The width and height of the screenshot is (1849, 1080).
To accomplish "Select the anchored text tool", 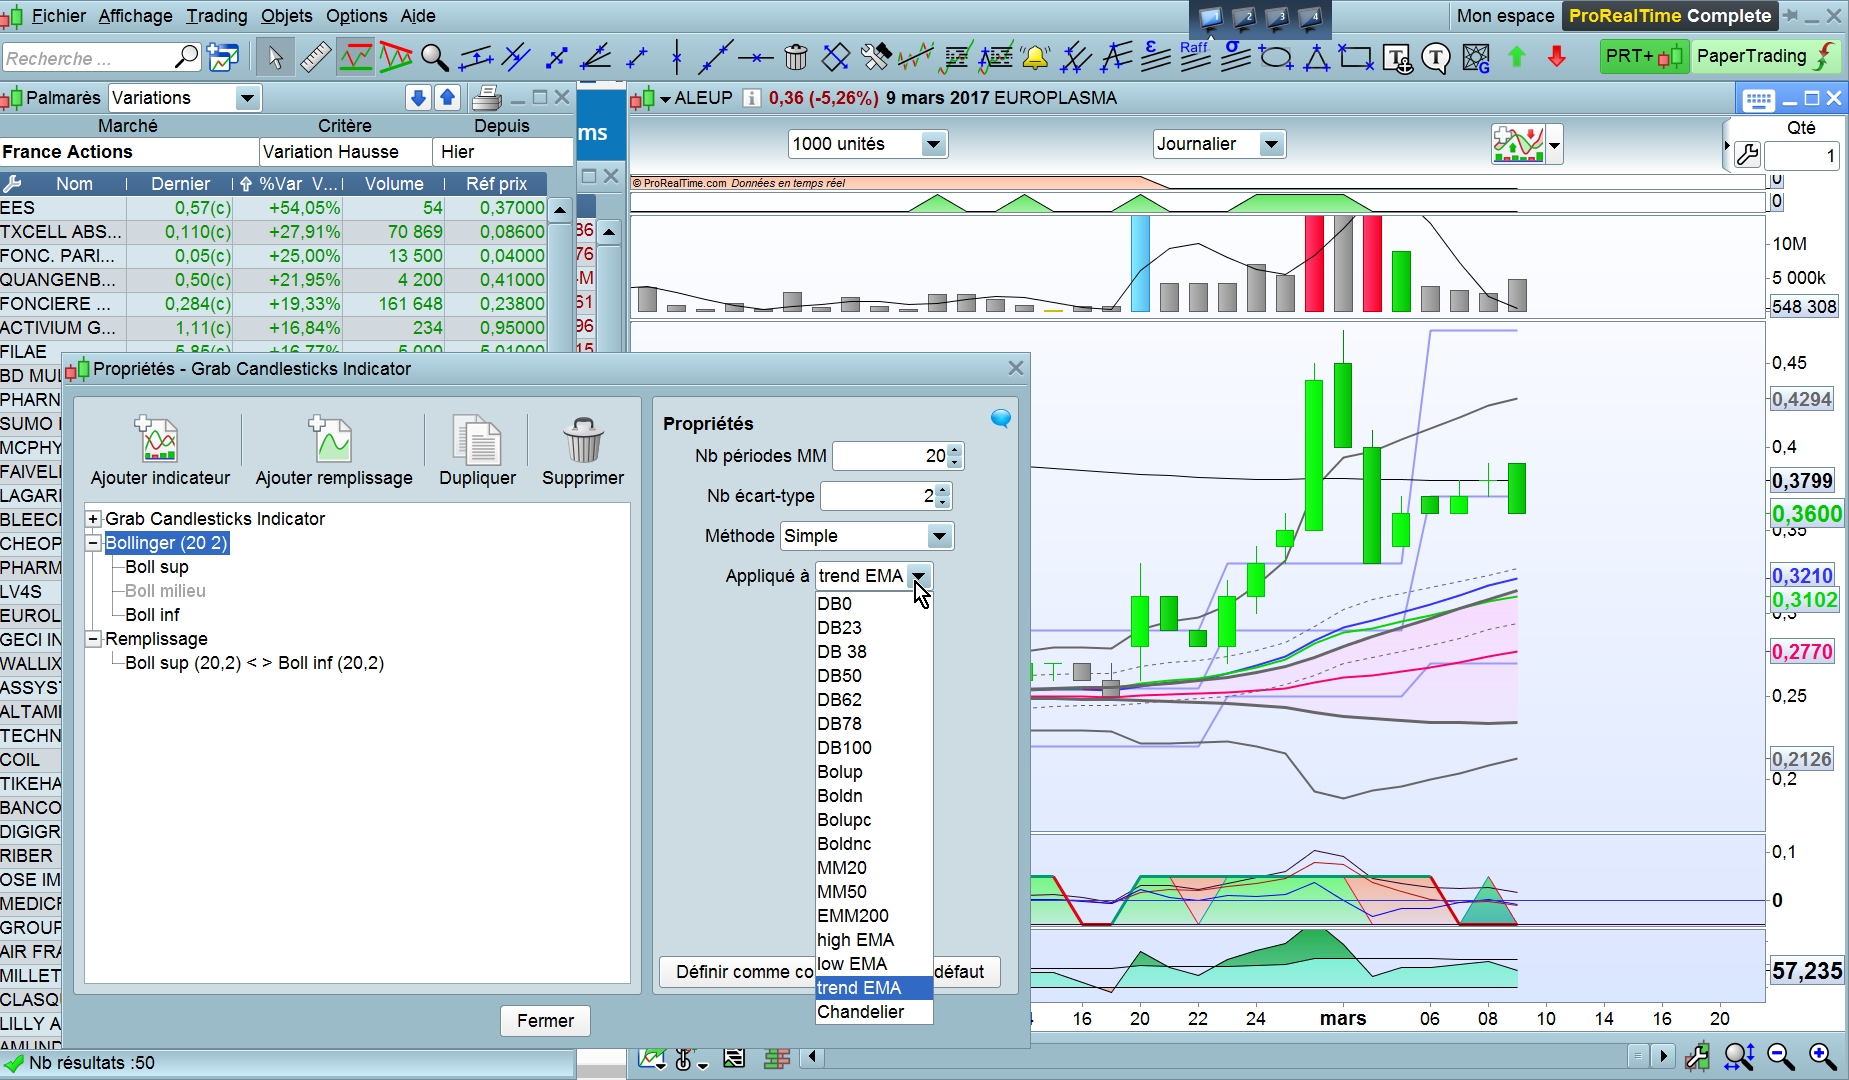I will [1396, 58].
